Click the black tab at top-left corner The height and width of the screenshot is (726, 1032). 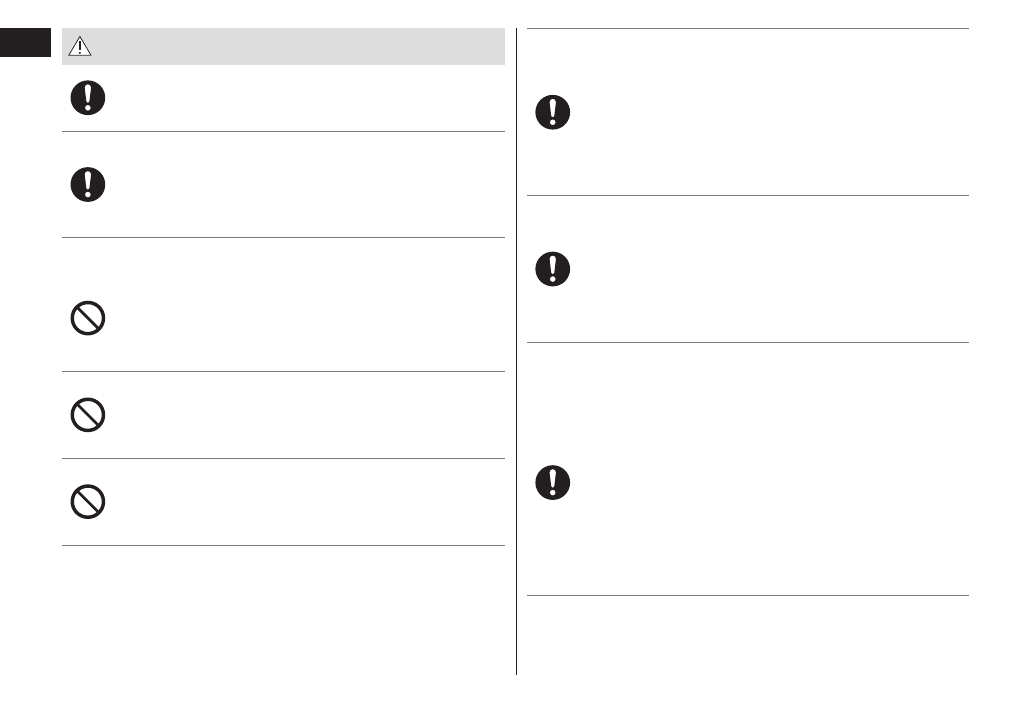pos(25,44)
